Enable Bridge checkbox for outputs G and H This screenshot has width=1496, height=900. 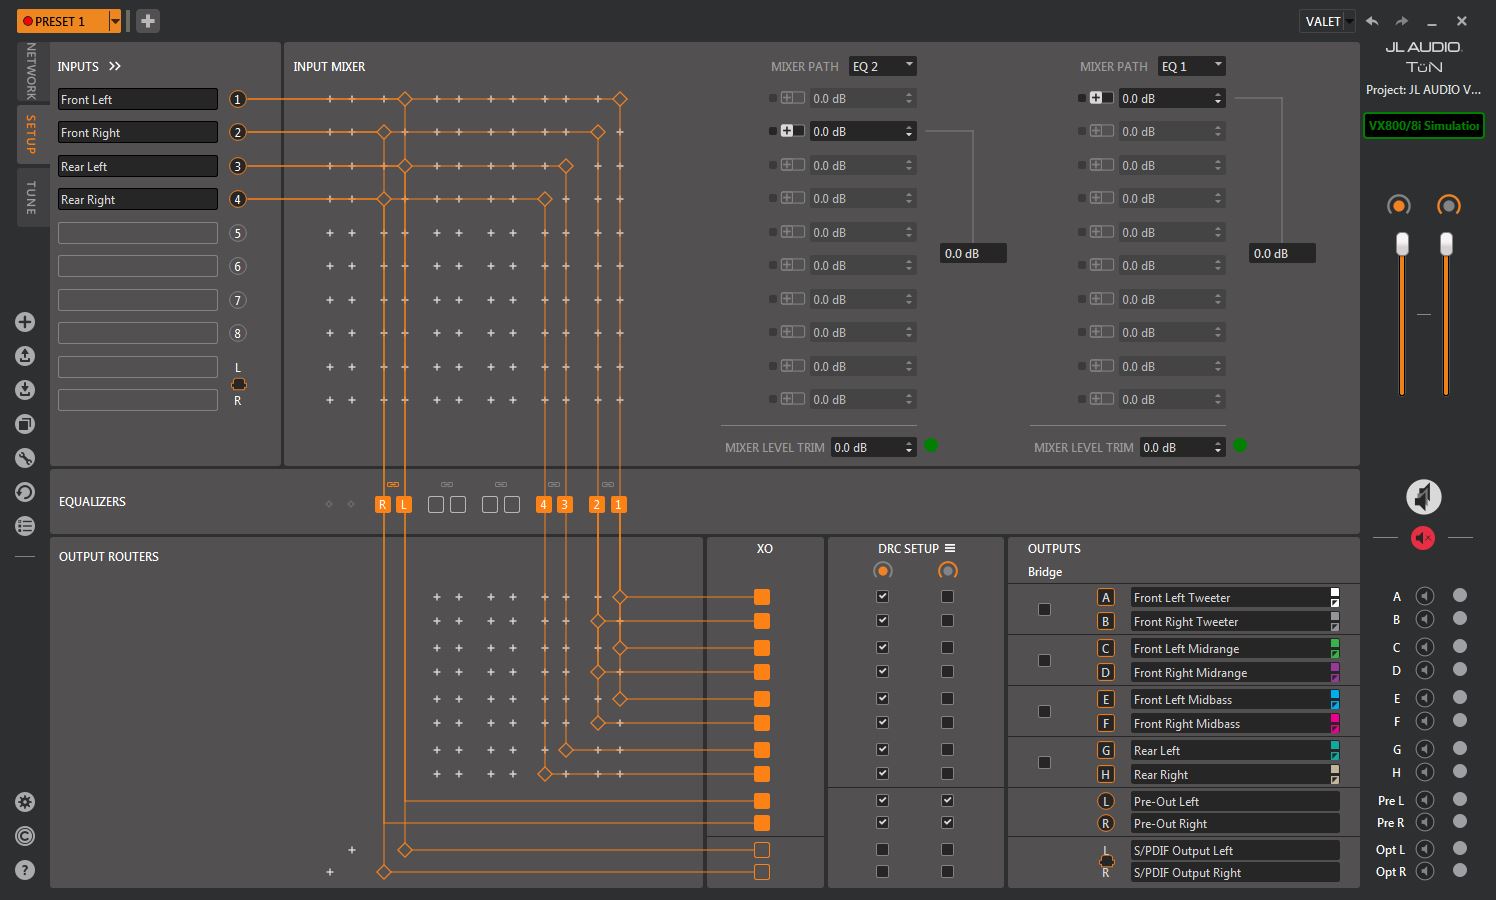(x=1044, y=762)
